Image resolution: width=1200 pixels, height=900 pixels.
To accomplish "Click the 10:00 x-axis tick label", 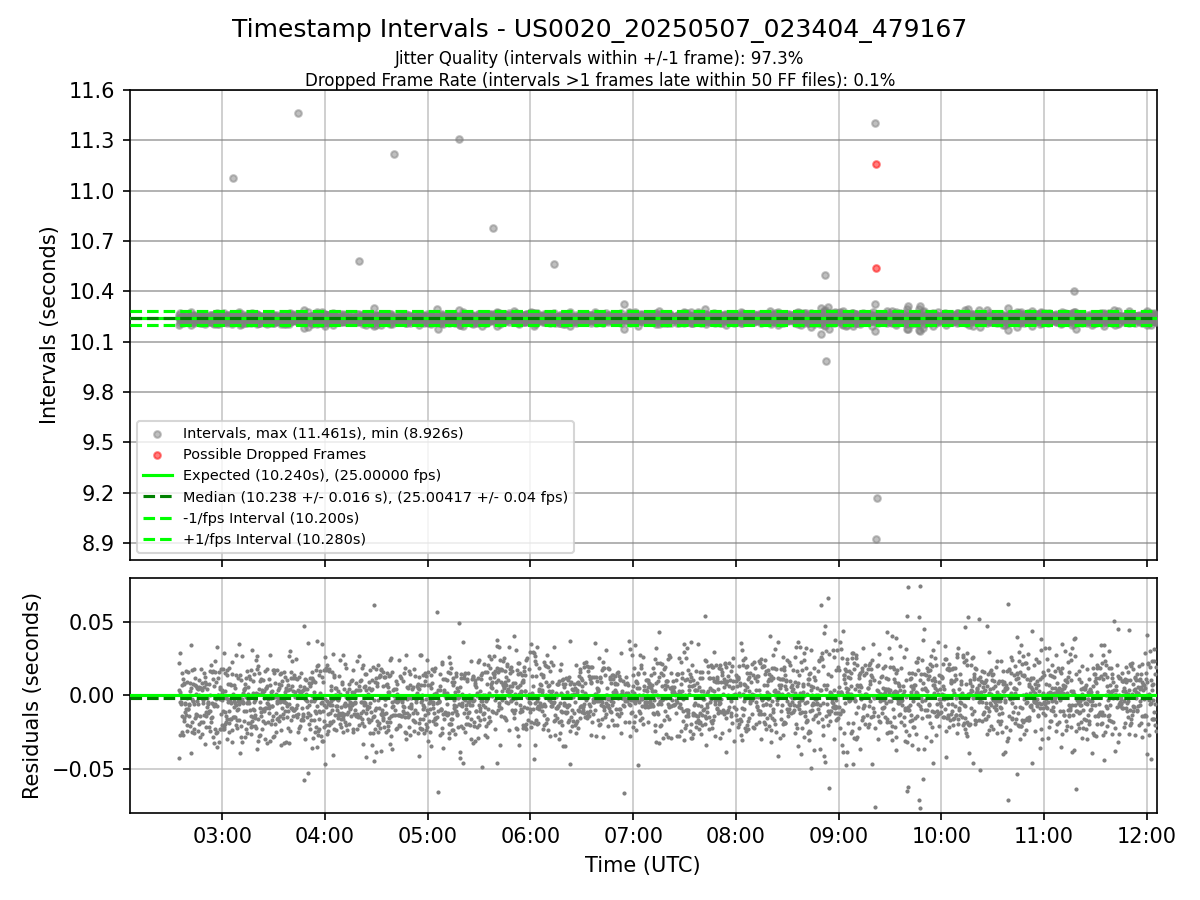I will coord(941,834).
